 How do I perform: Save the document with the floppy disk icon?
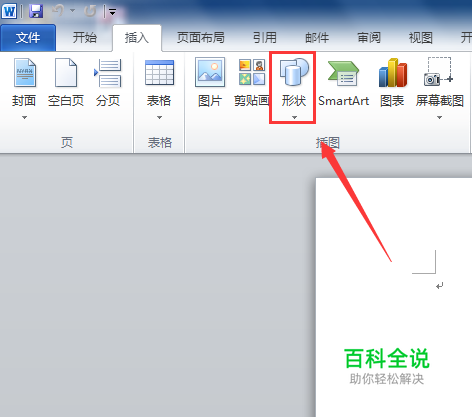click(x=36, y=11)
